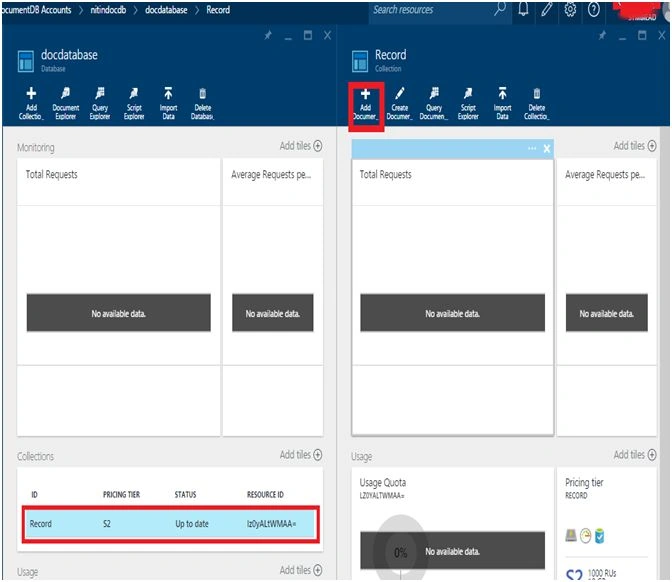672x582 pixels.
Task: Click Delete Collection in Record blade
Action: (x=537, y=104)
